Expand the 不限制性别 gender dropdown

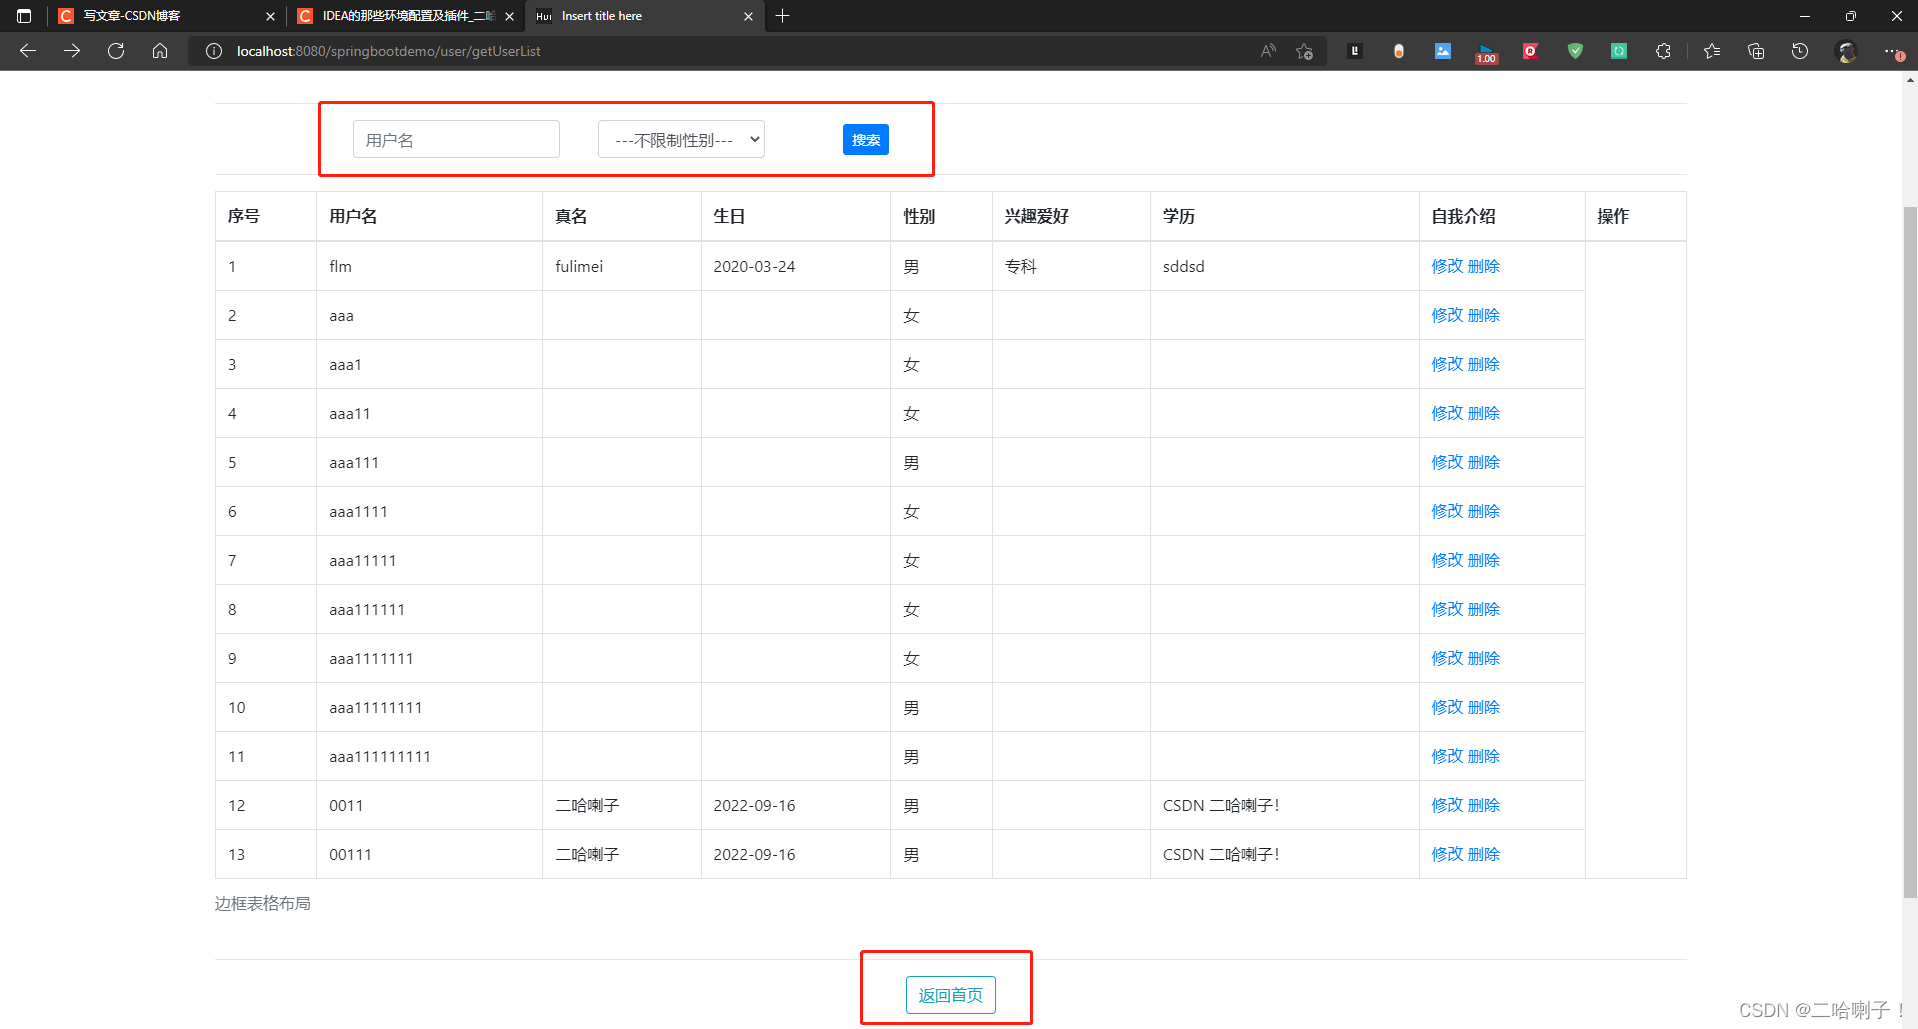coord(681,140)
